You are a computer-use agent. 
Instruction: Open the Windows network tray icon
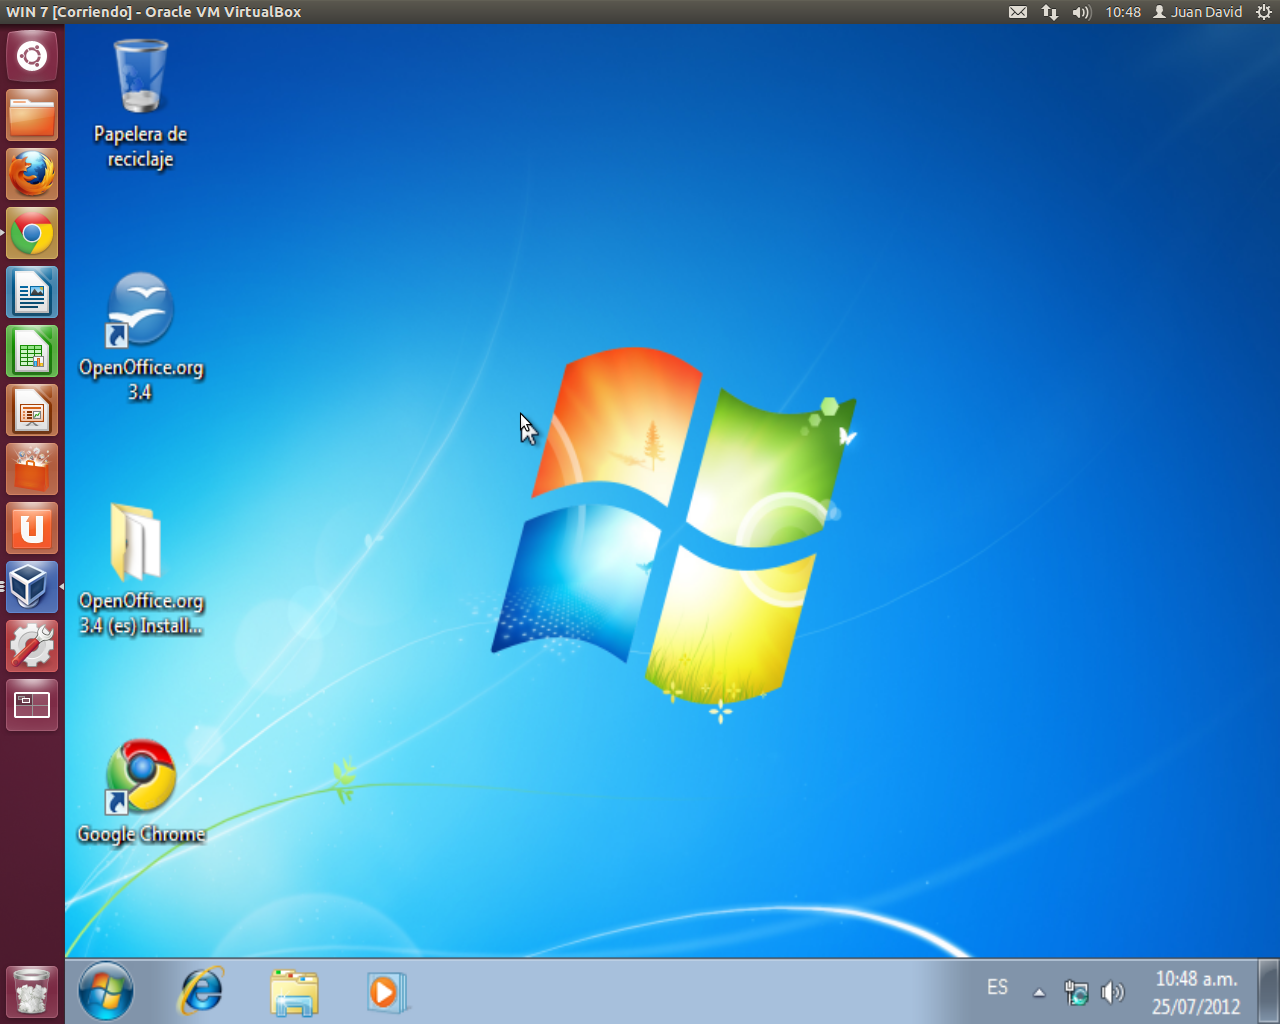(1076, 993)
